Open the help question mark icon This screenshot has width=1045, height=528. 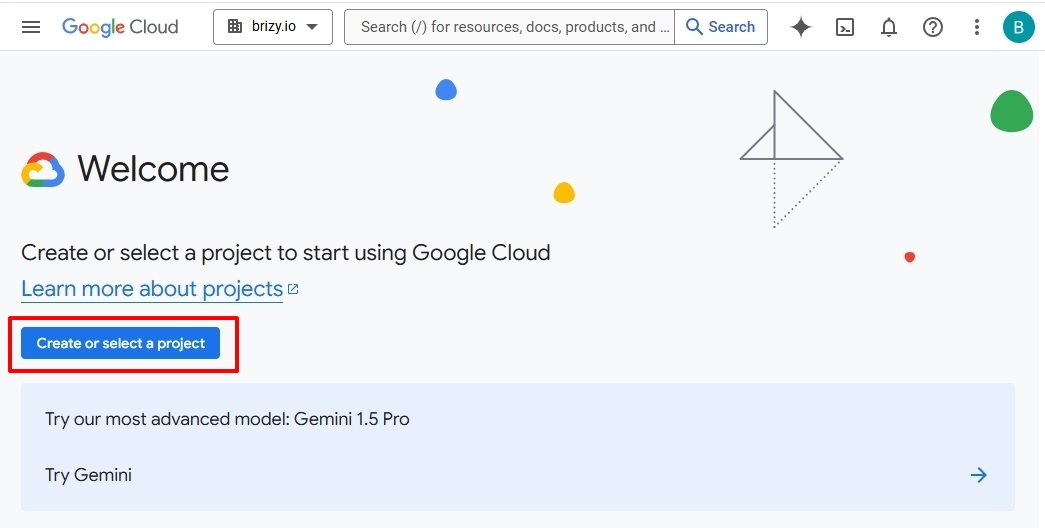click(x=932, y=27)
